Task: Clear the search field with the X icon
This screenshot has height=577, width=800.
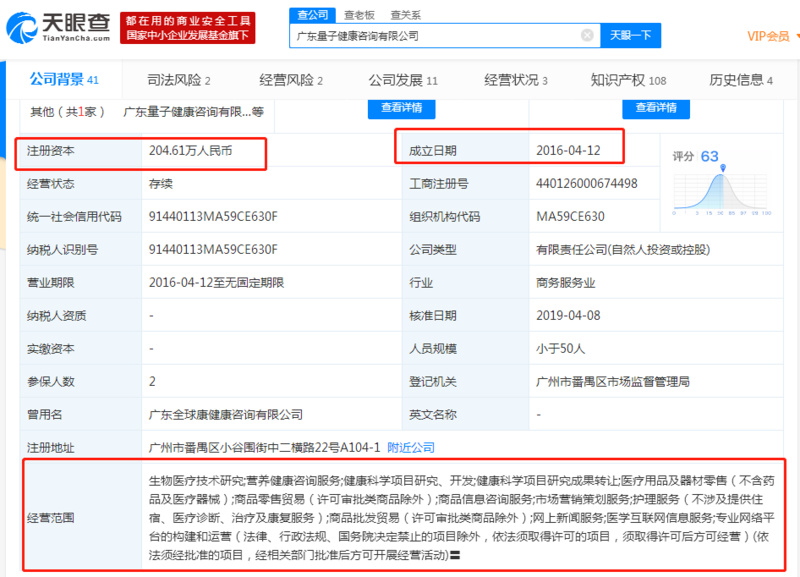Action: (587, 35)
